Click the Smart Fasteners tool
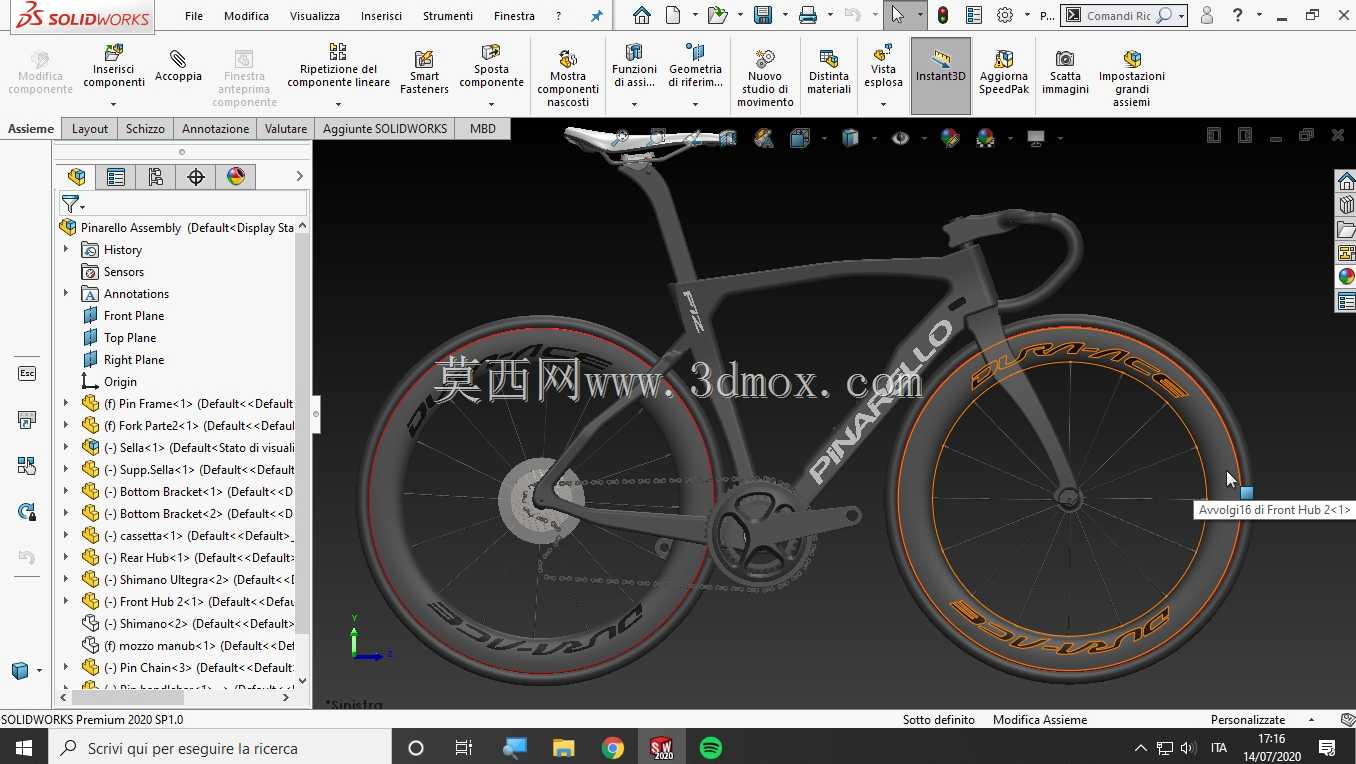 tap(424, 72)
